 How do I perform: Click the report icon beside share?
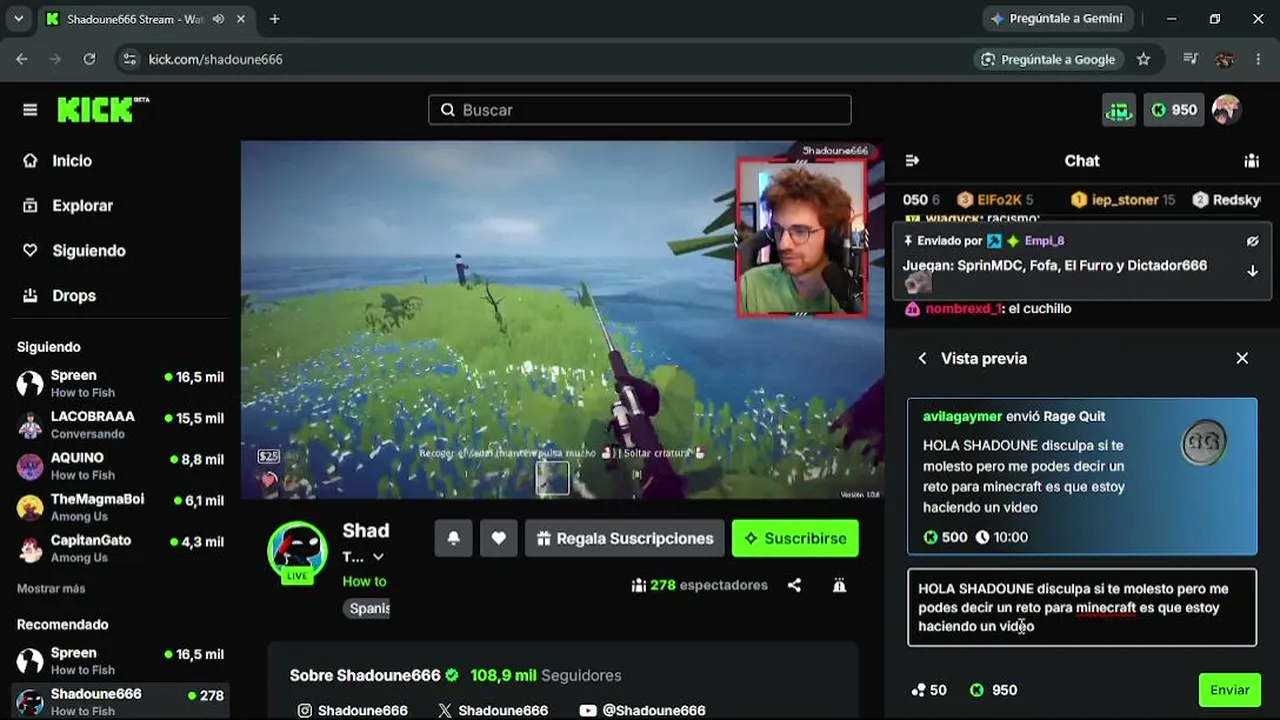[x=839, y=585]
